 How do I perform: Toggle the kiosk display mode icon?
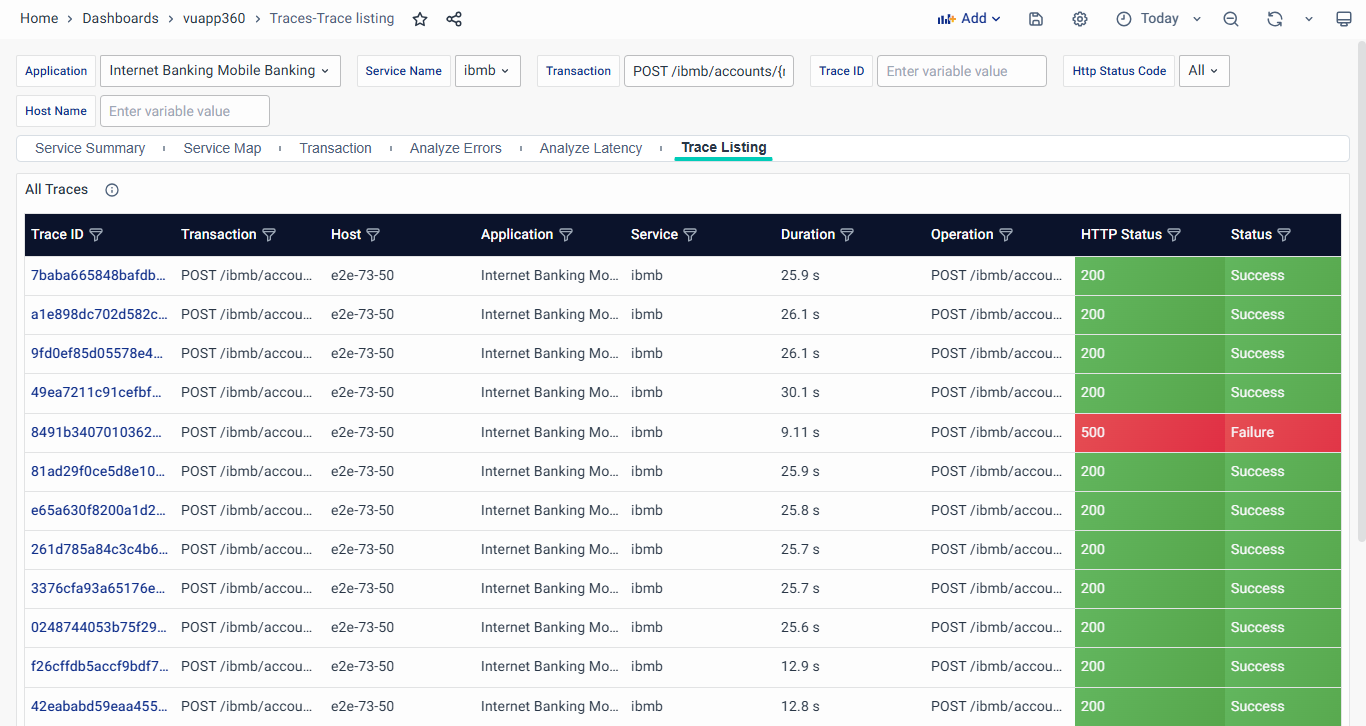pyautogui.click(x=1344, y=19)
